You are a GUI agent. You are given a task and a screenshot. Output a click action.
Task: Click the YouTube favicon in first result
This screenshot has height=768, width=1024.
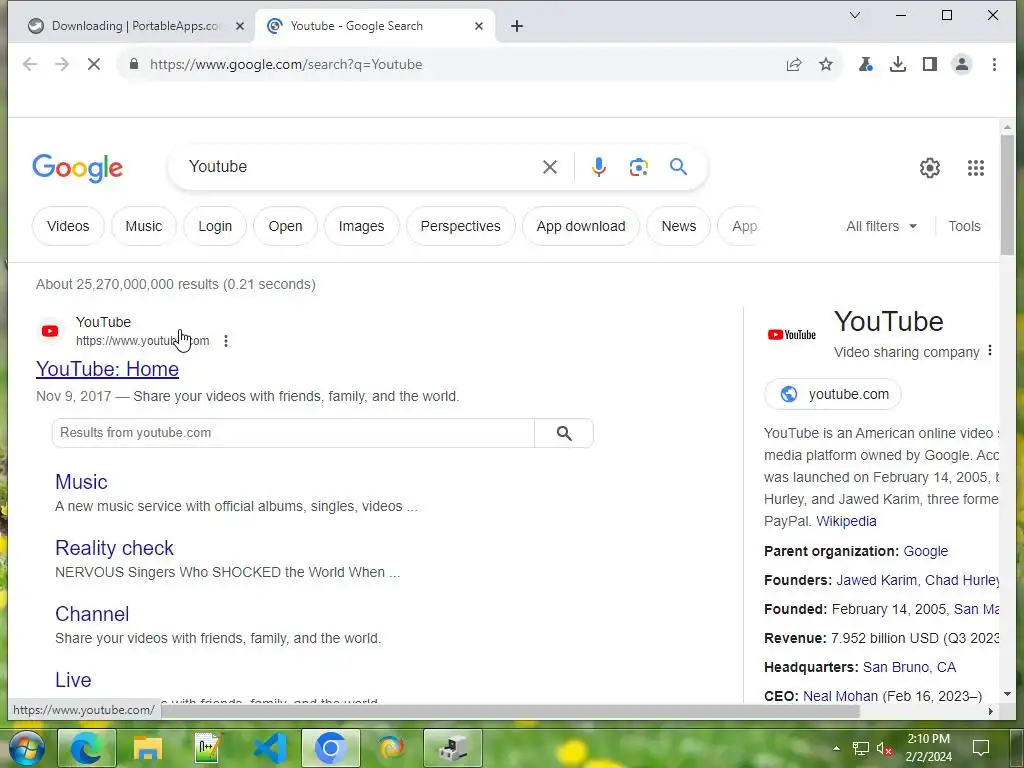[x=50, y=331]
